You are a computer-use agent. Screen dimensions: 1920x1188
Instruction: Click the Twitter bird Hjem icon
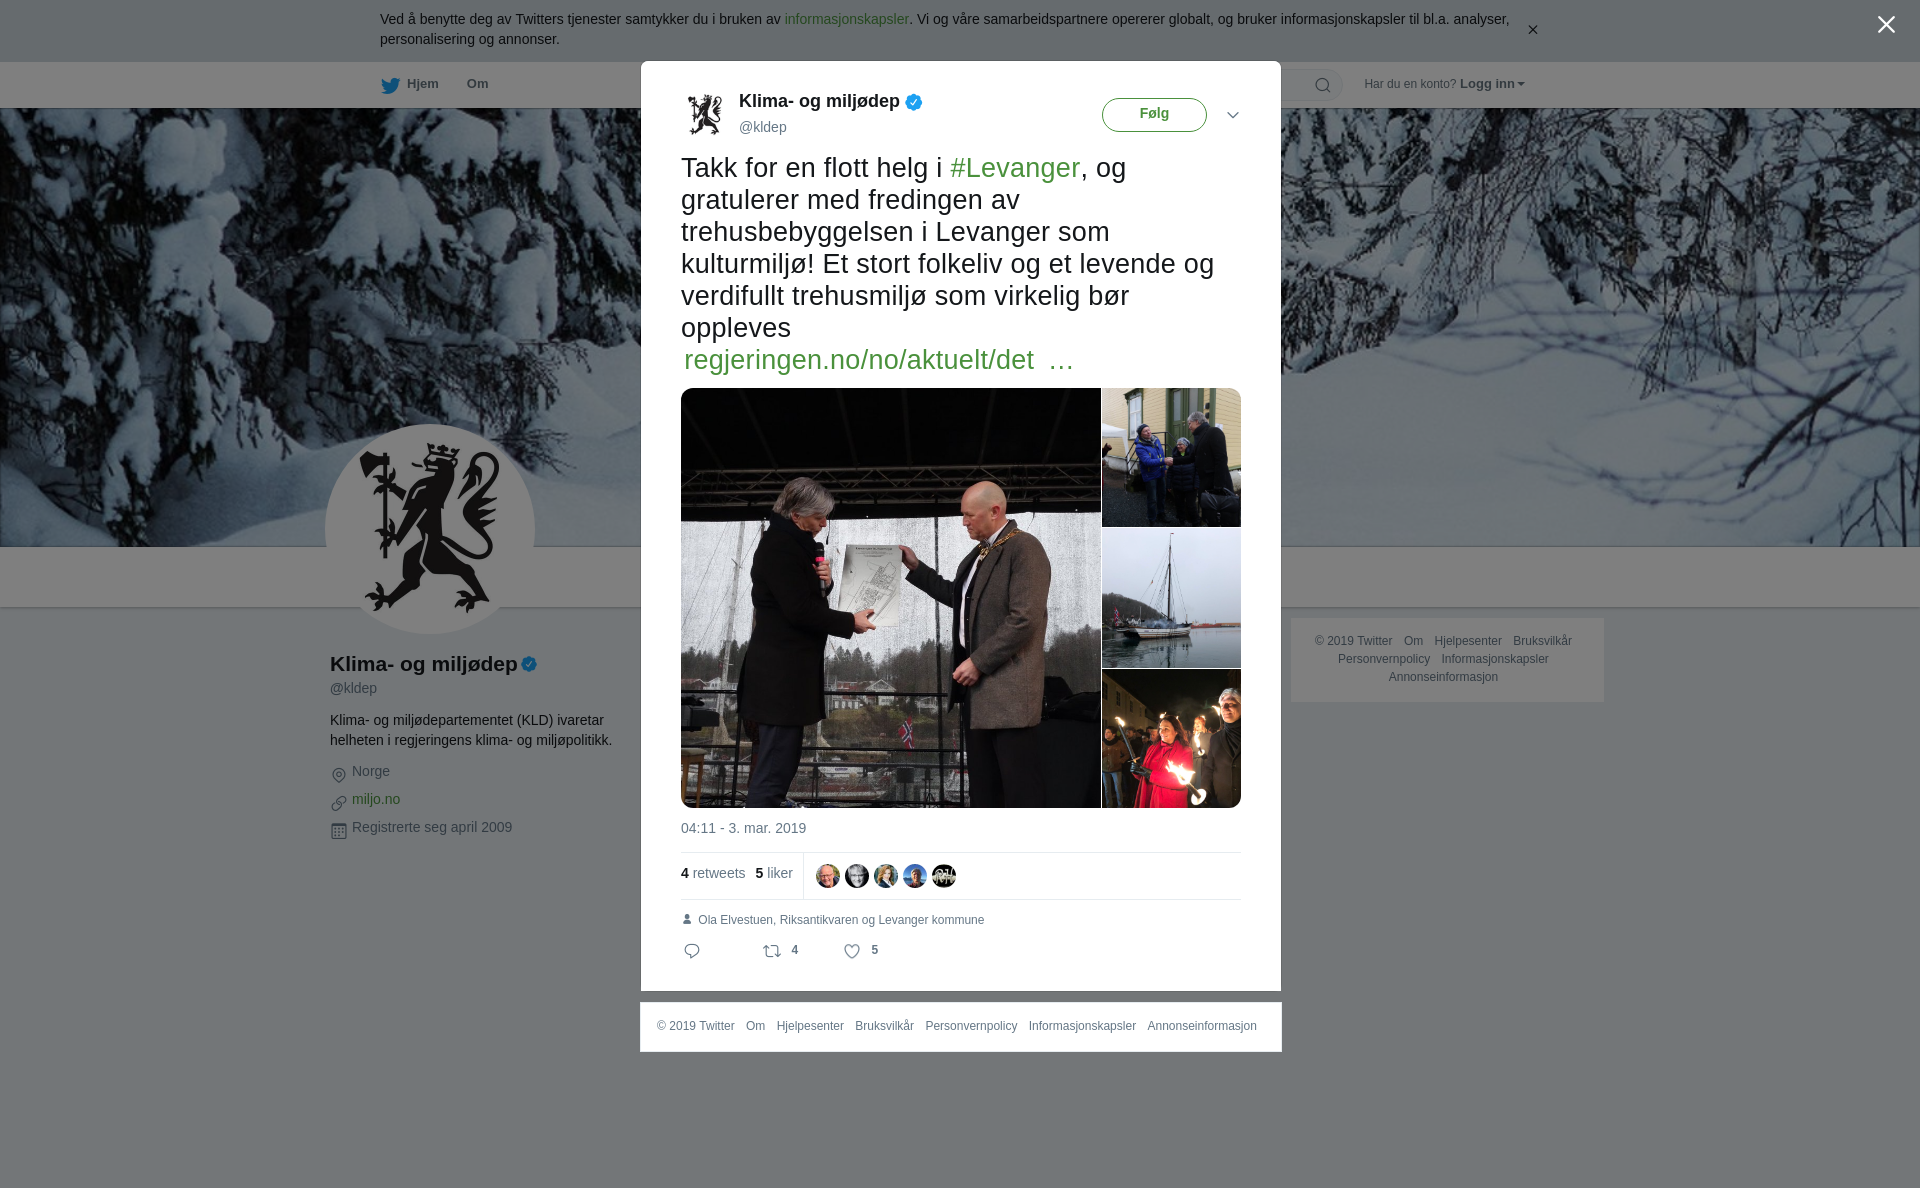tap(390, 85)
